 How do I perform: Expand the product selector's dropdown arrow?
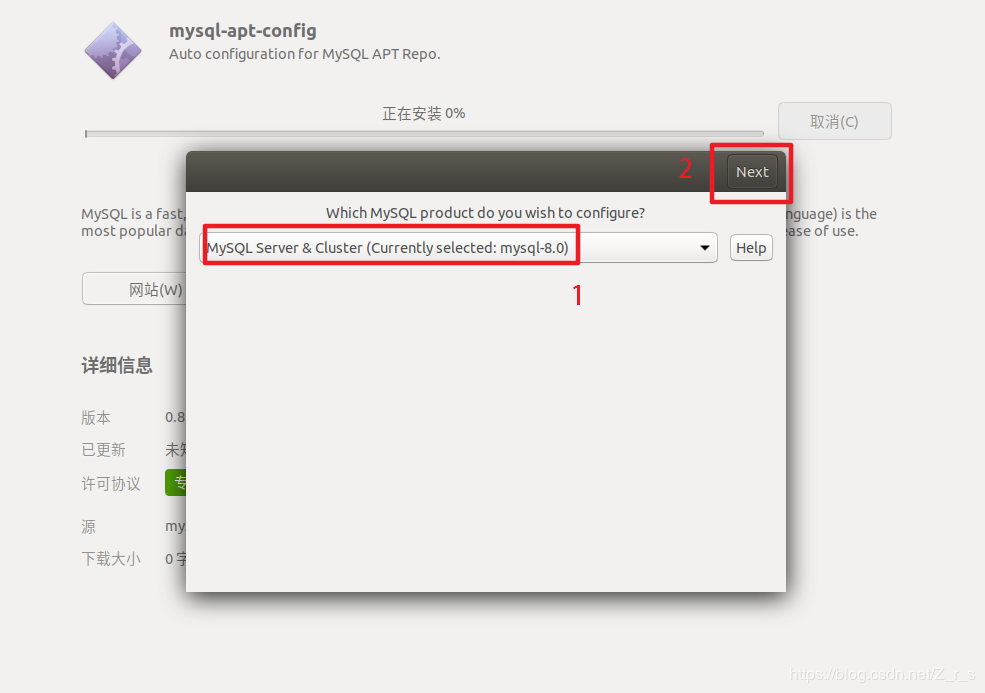click(705, 248)
